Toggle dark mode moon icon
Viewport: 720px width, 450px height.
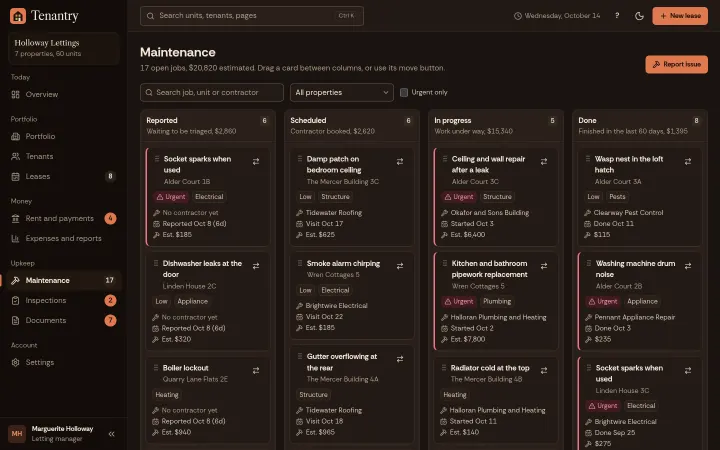click(x=639, y=16)
